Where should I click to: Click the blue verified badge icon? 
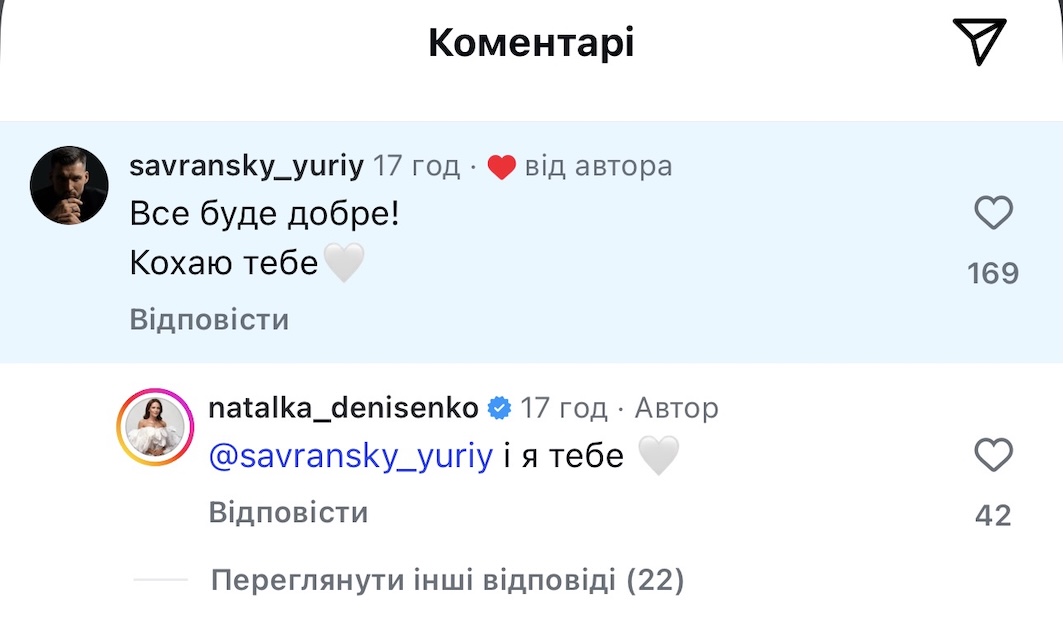point(499,408)
